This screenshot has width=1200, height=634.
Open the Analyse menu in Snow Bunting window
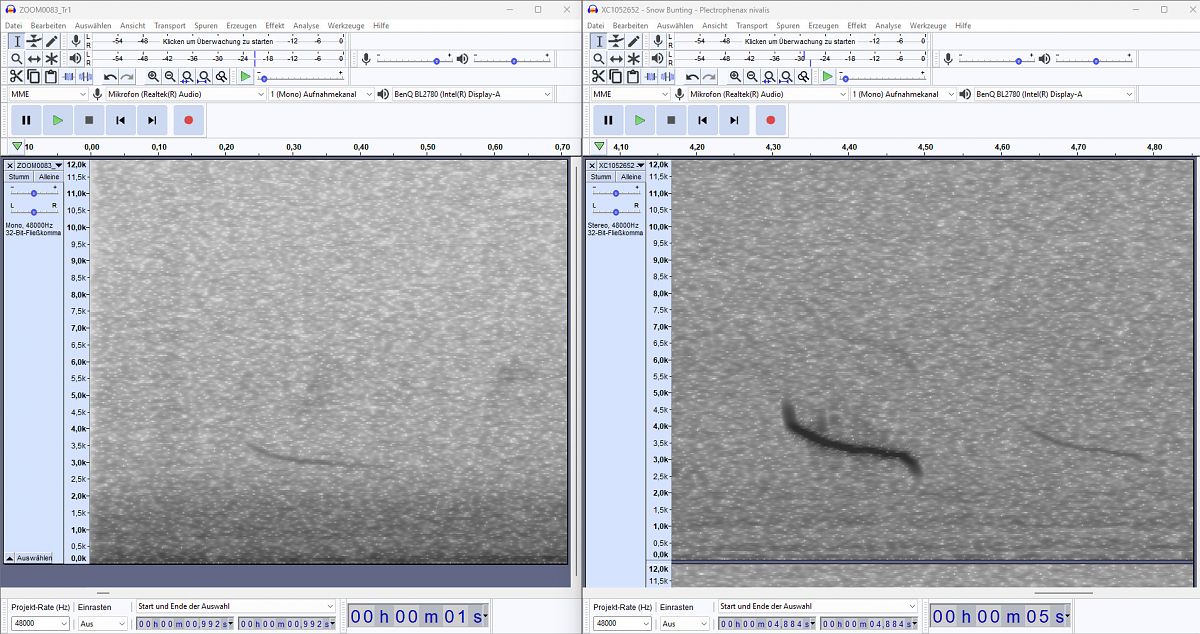[888, 25]
